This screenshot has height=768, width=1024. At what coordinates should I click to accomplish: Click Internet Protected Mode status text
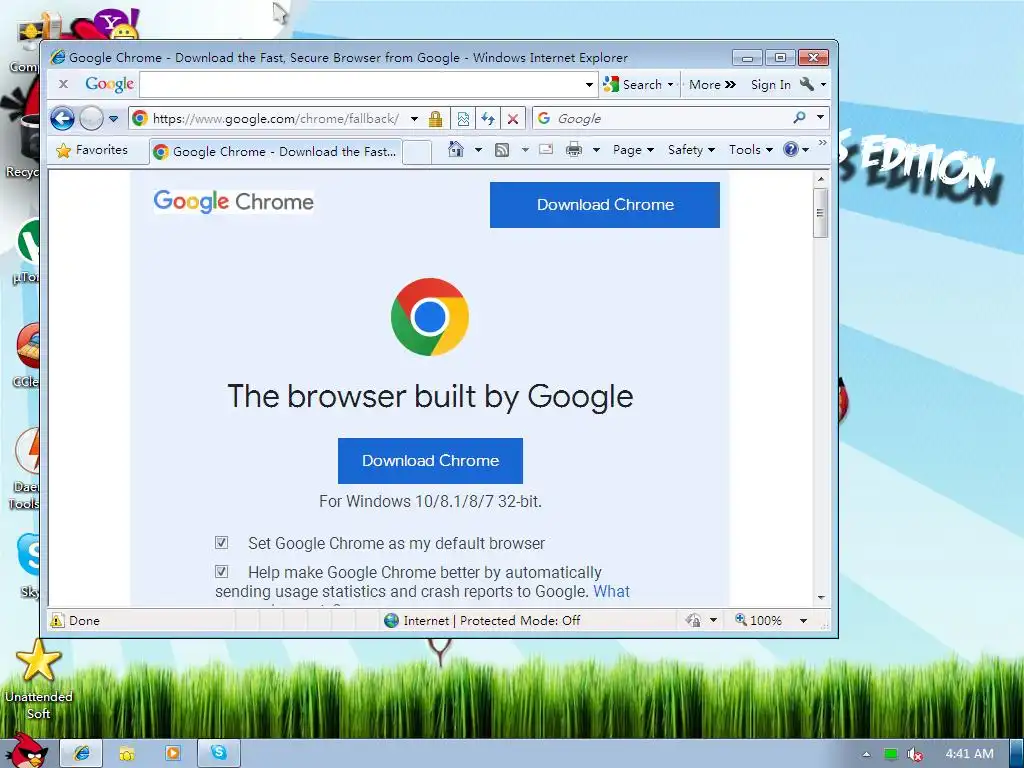pyautogui.click(x=492, y=620)
